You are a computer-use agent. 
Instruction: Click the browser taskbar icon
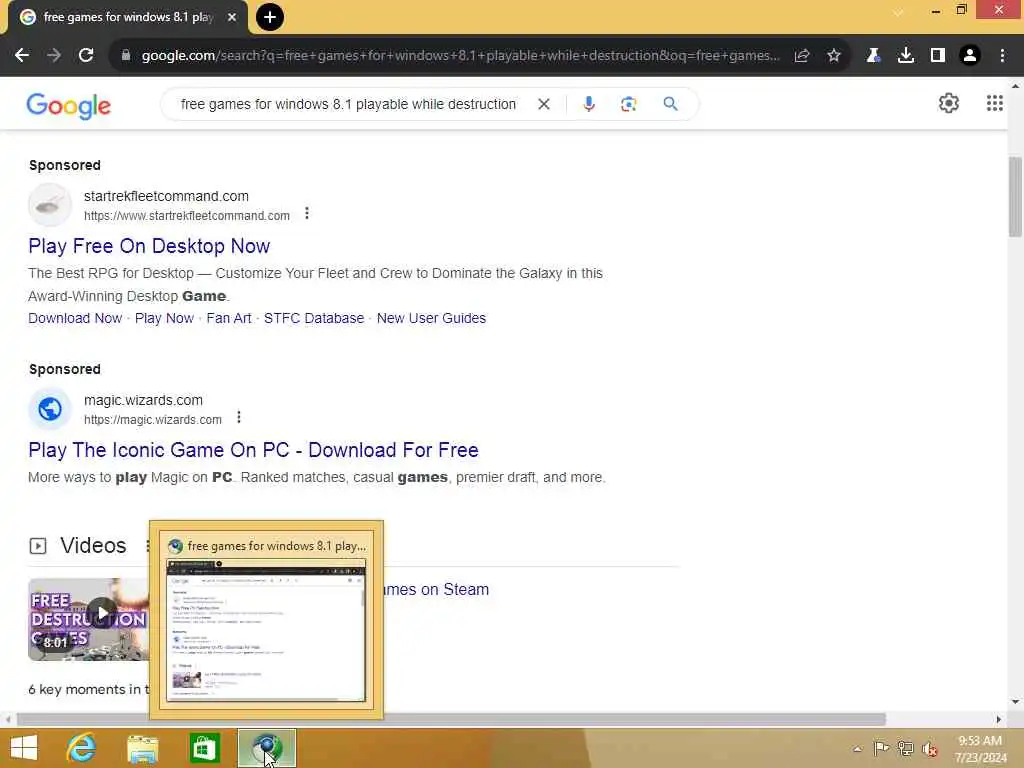pos(266,748)
